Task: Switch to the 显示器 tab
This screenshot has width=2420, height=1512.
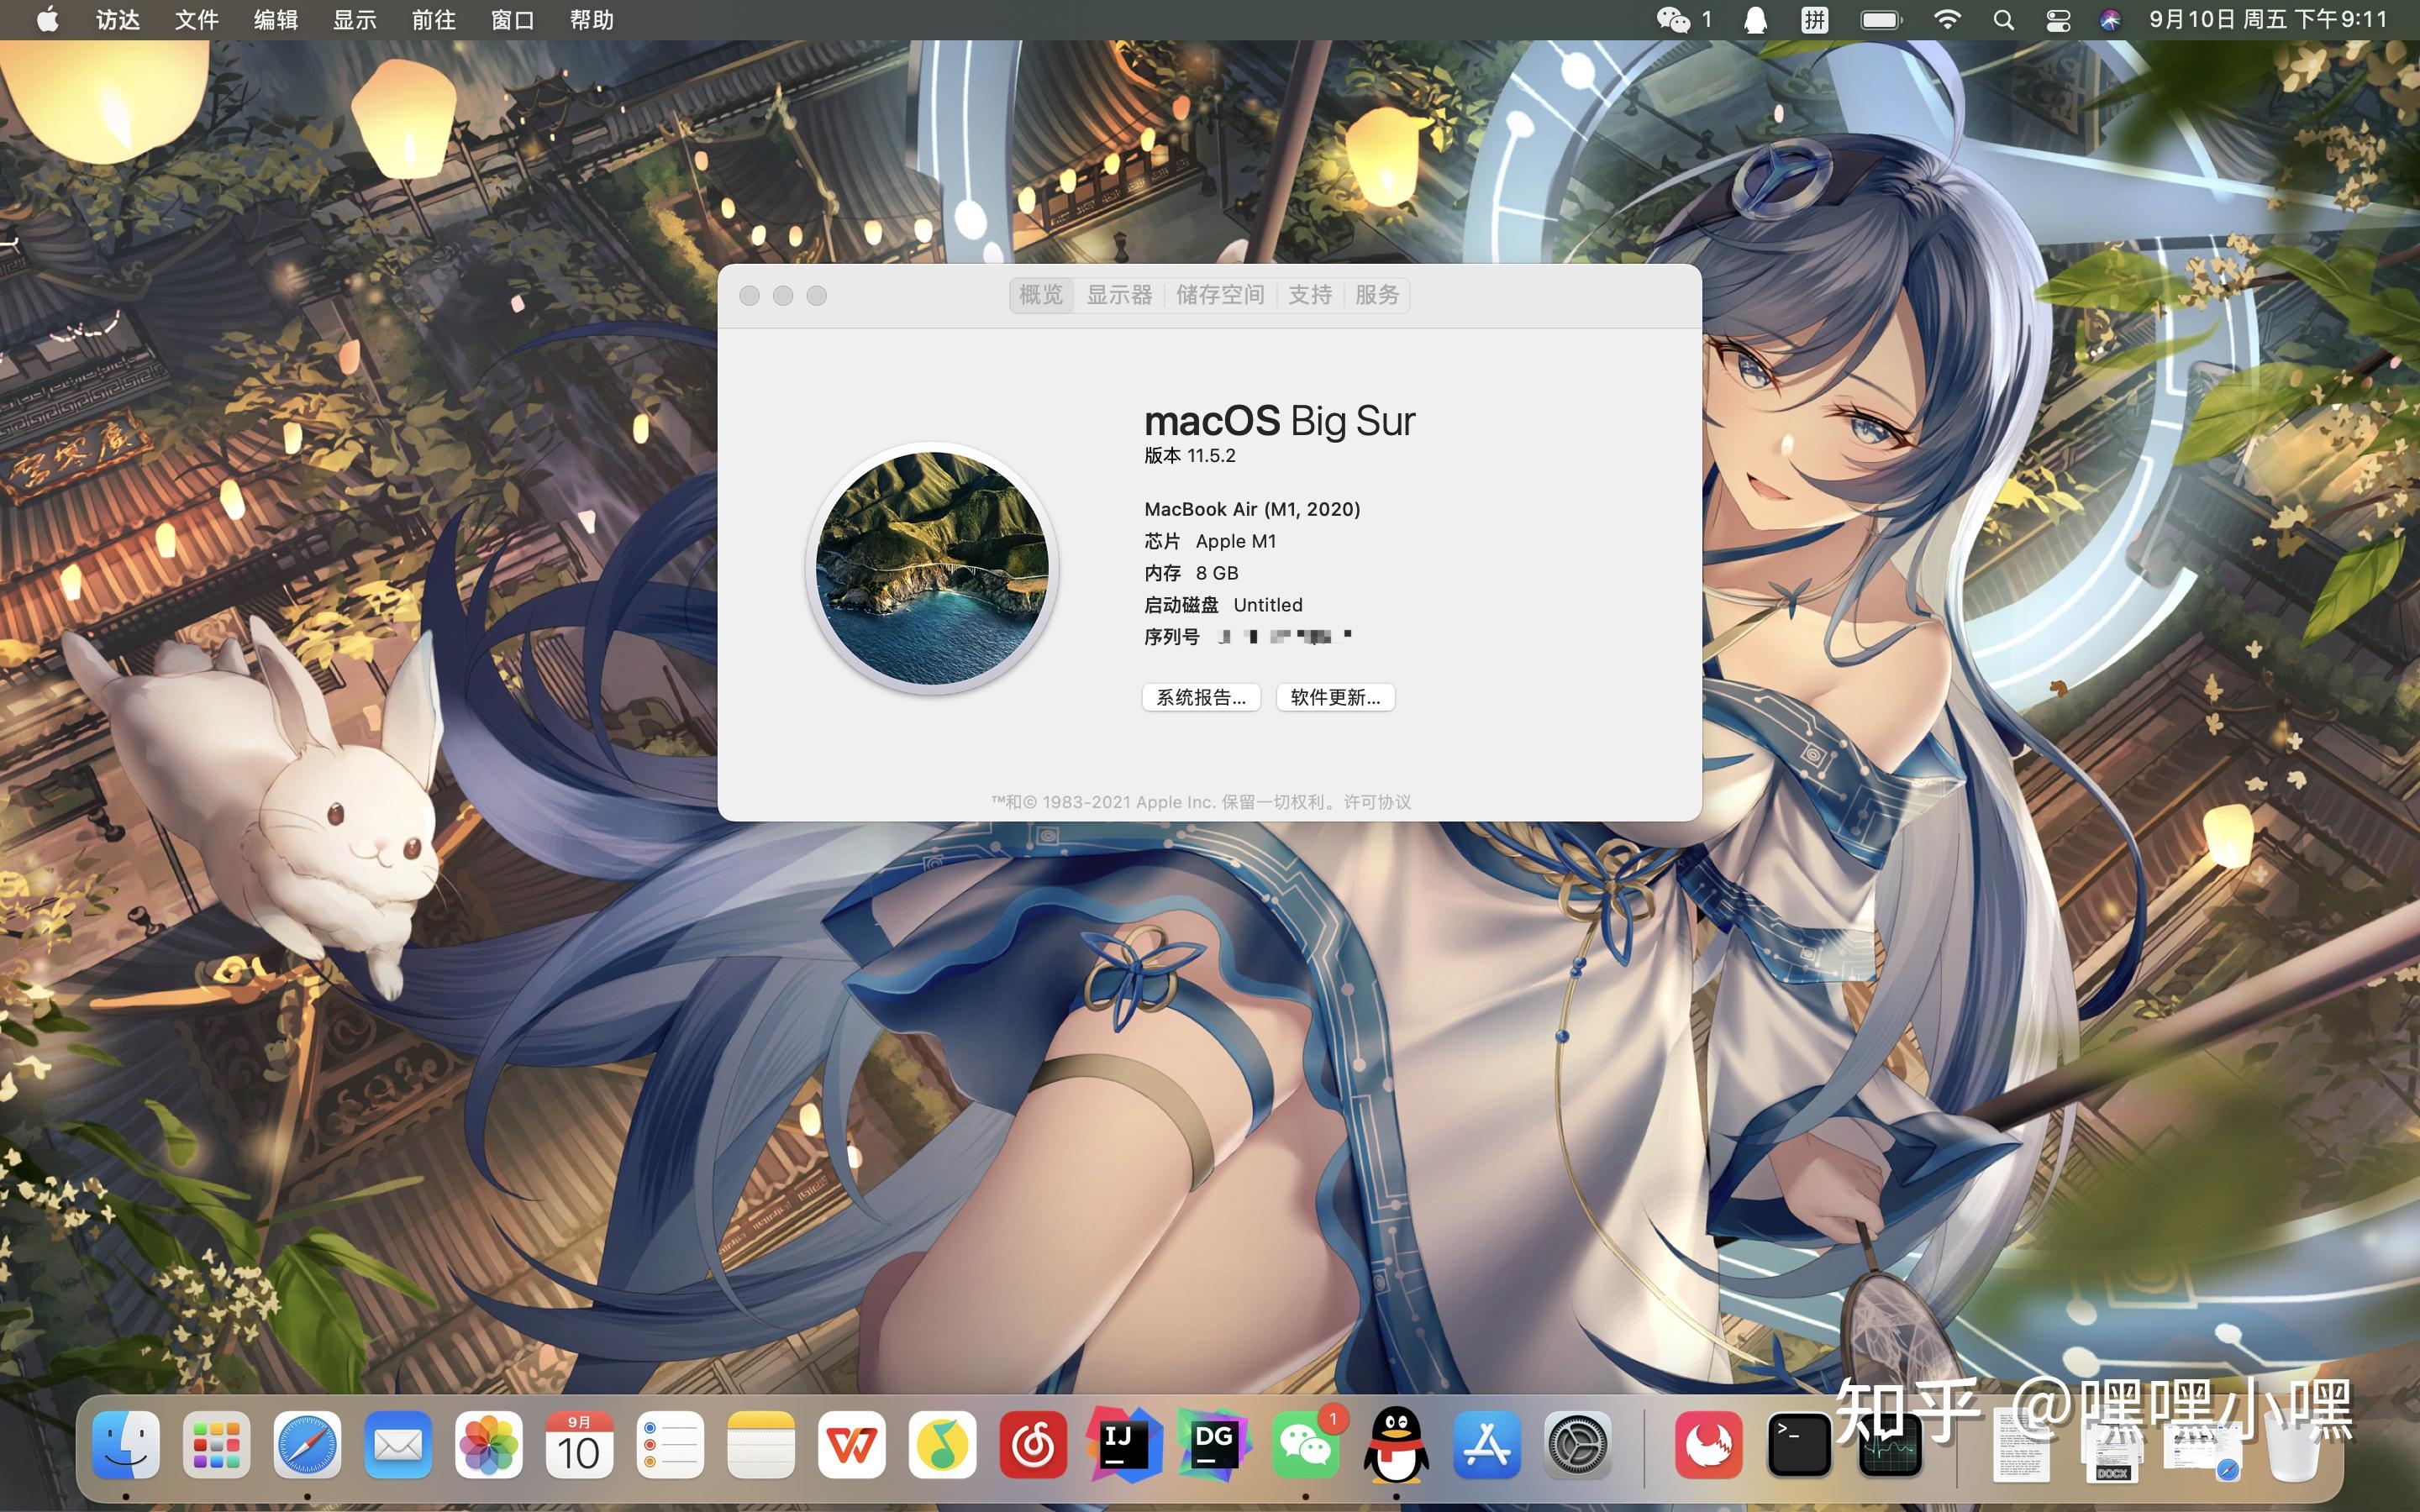Action: coord(1120,295)
